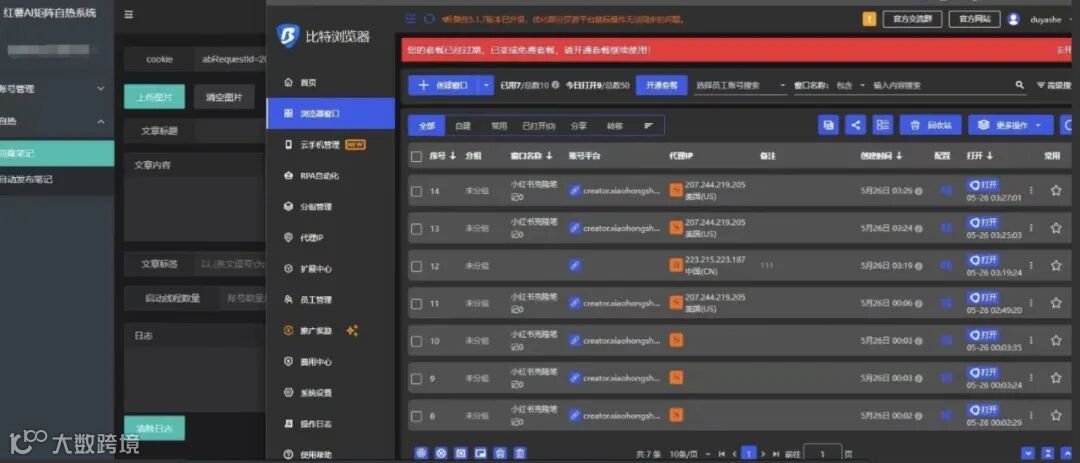1080x463 pixels.
Task: Expand the dropdown arrow beside 创建窗口
Action: coord(487,85)
